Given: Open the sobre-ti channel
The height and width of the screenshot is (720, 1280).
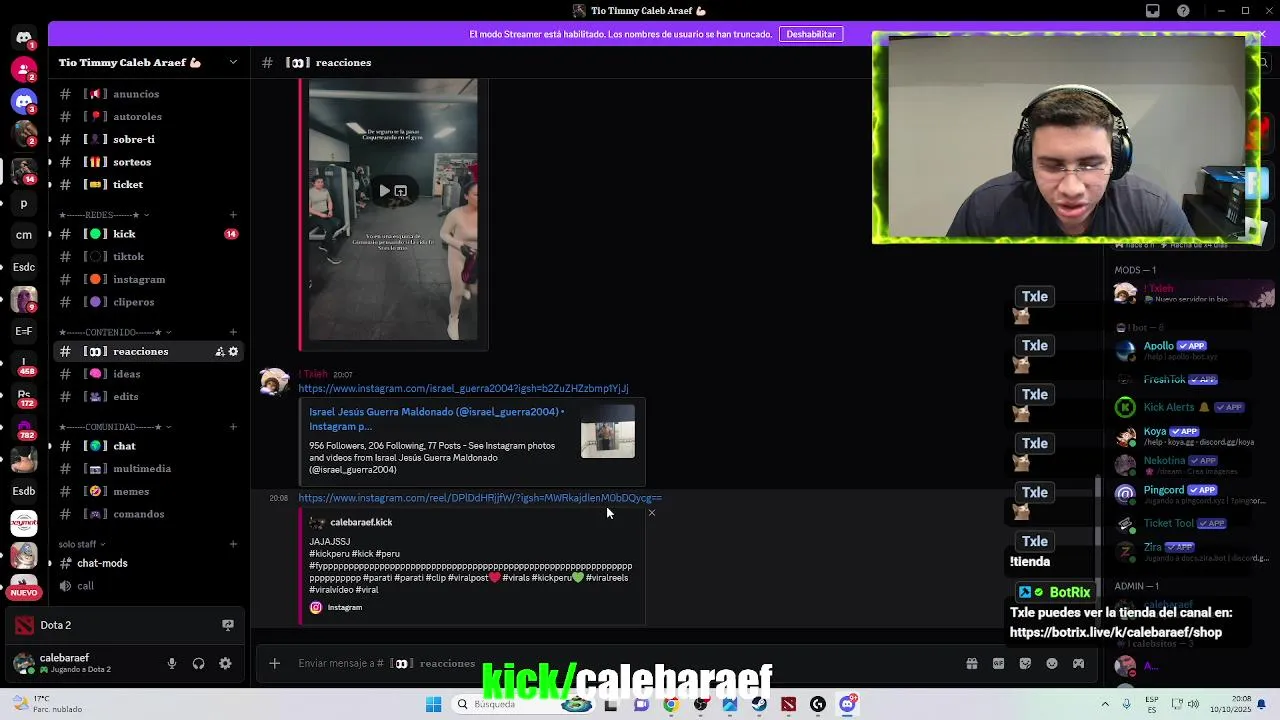Looking at the screenshot, I should (149, 139).
